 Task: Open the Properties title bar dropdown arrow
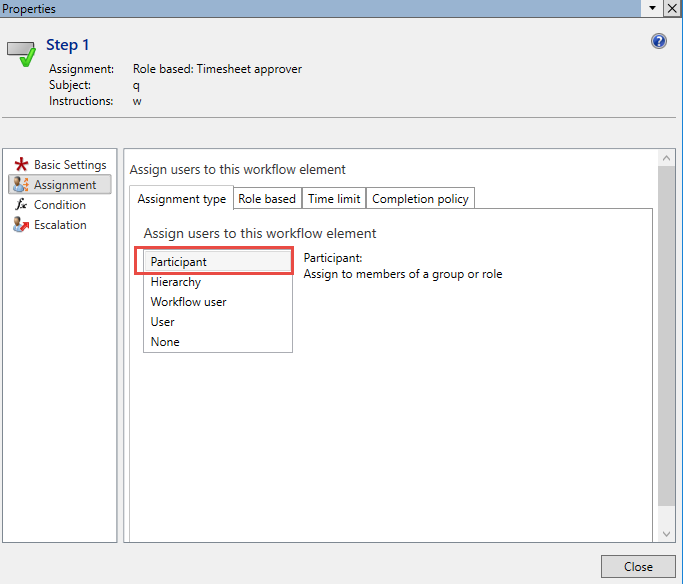(653, 8)
